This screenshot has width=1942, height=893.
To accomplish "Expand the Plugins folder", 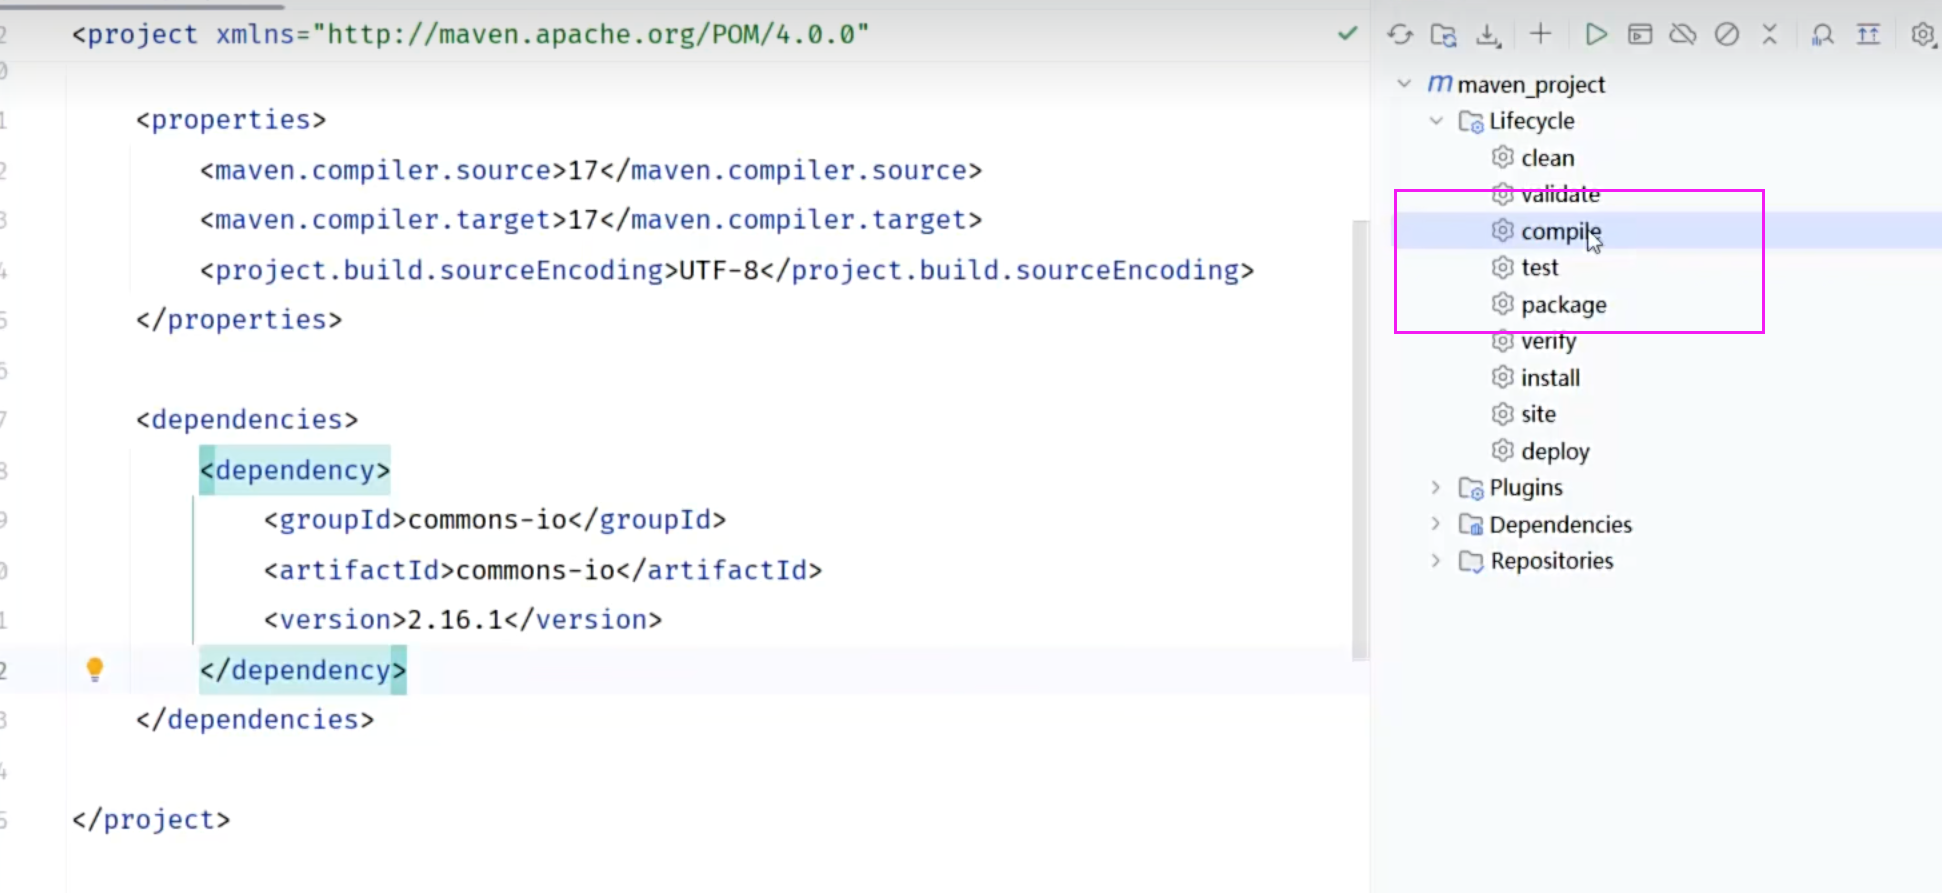I will coord(1436,488).
